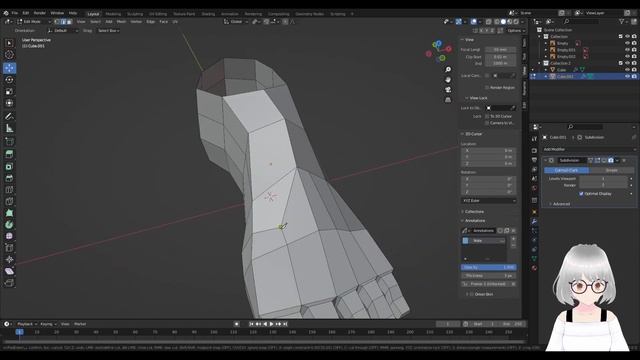
Task: Click the Blender logo menu icon
Action: point(6,13)
